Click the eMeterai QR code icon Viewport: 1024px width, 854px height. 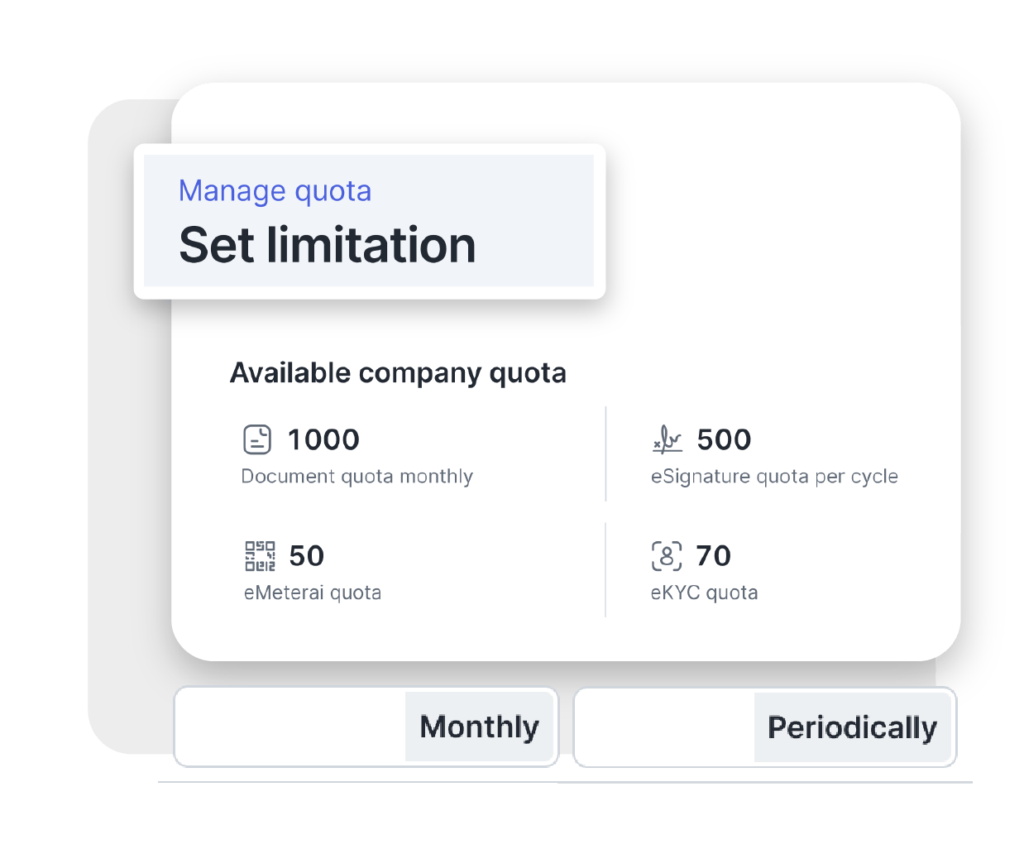point(258,556)
